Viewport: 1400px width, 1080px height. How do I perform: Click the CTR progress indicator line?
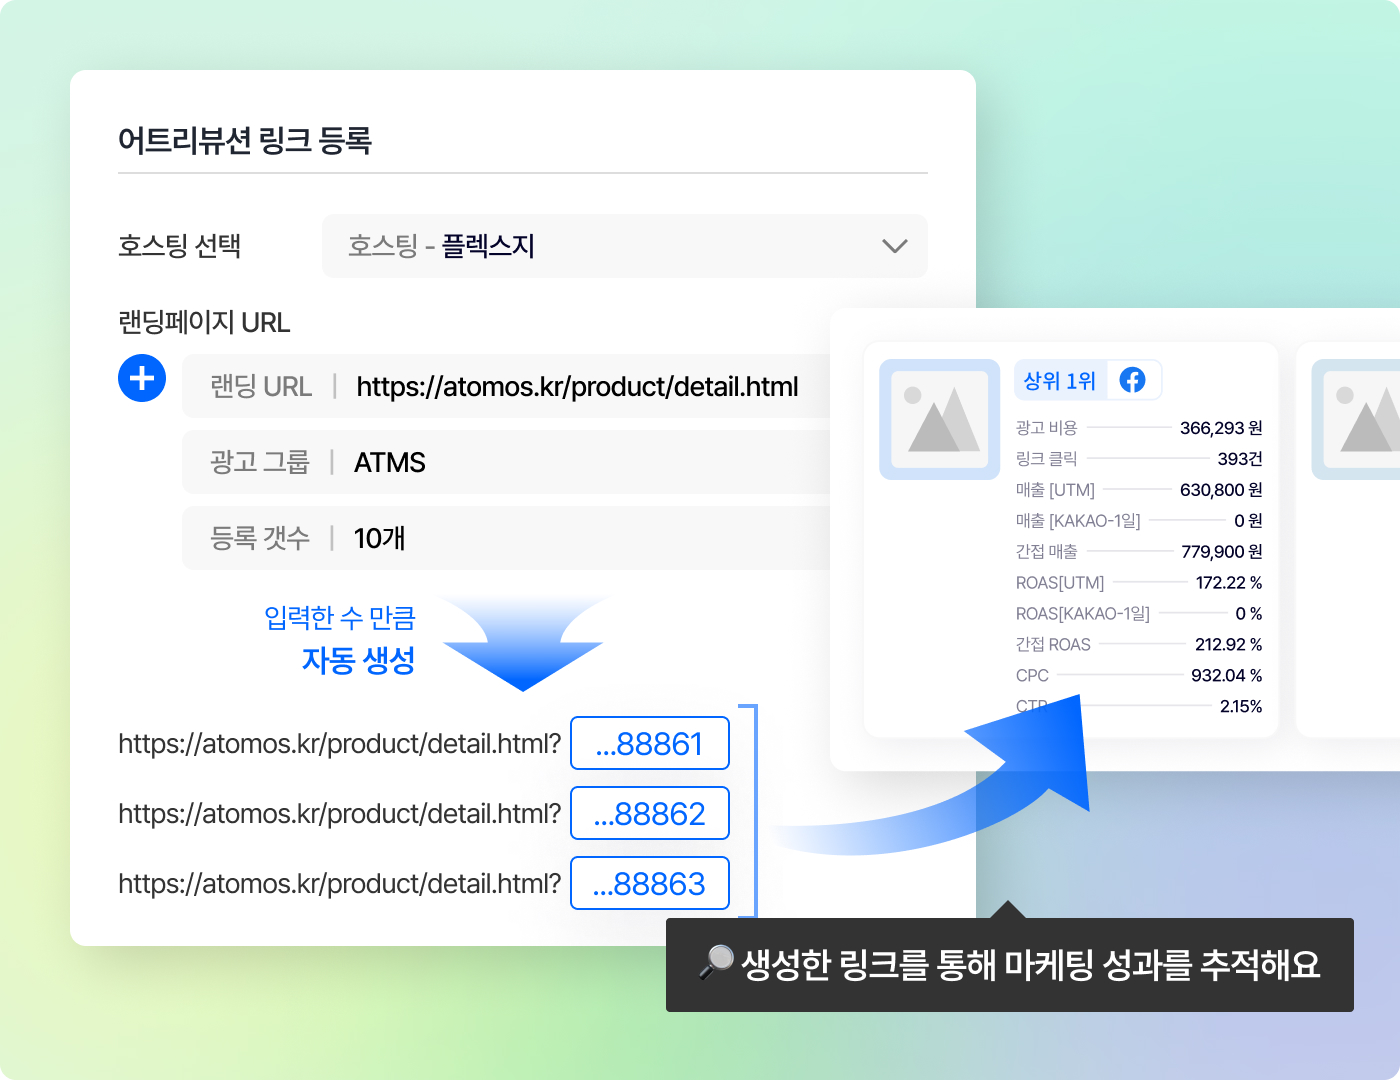coord(1150,706)
